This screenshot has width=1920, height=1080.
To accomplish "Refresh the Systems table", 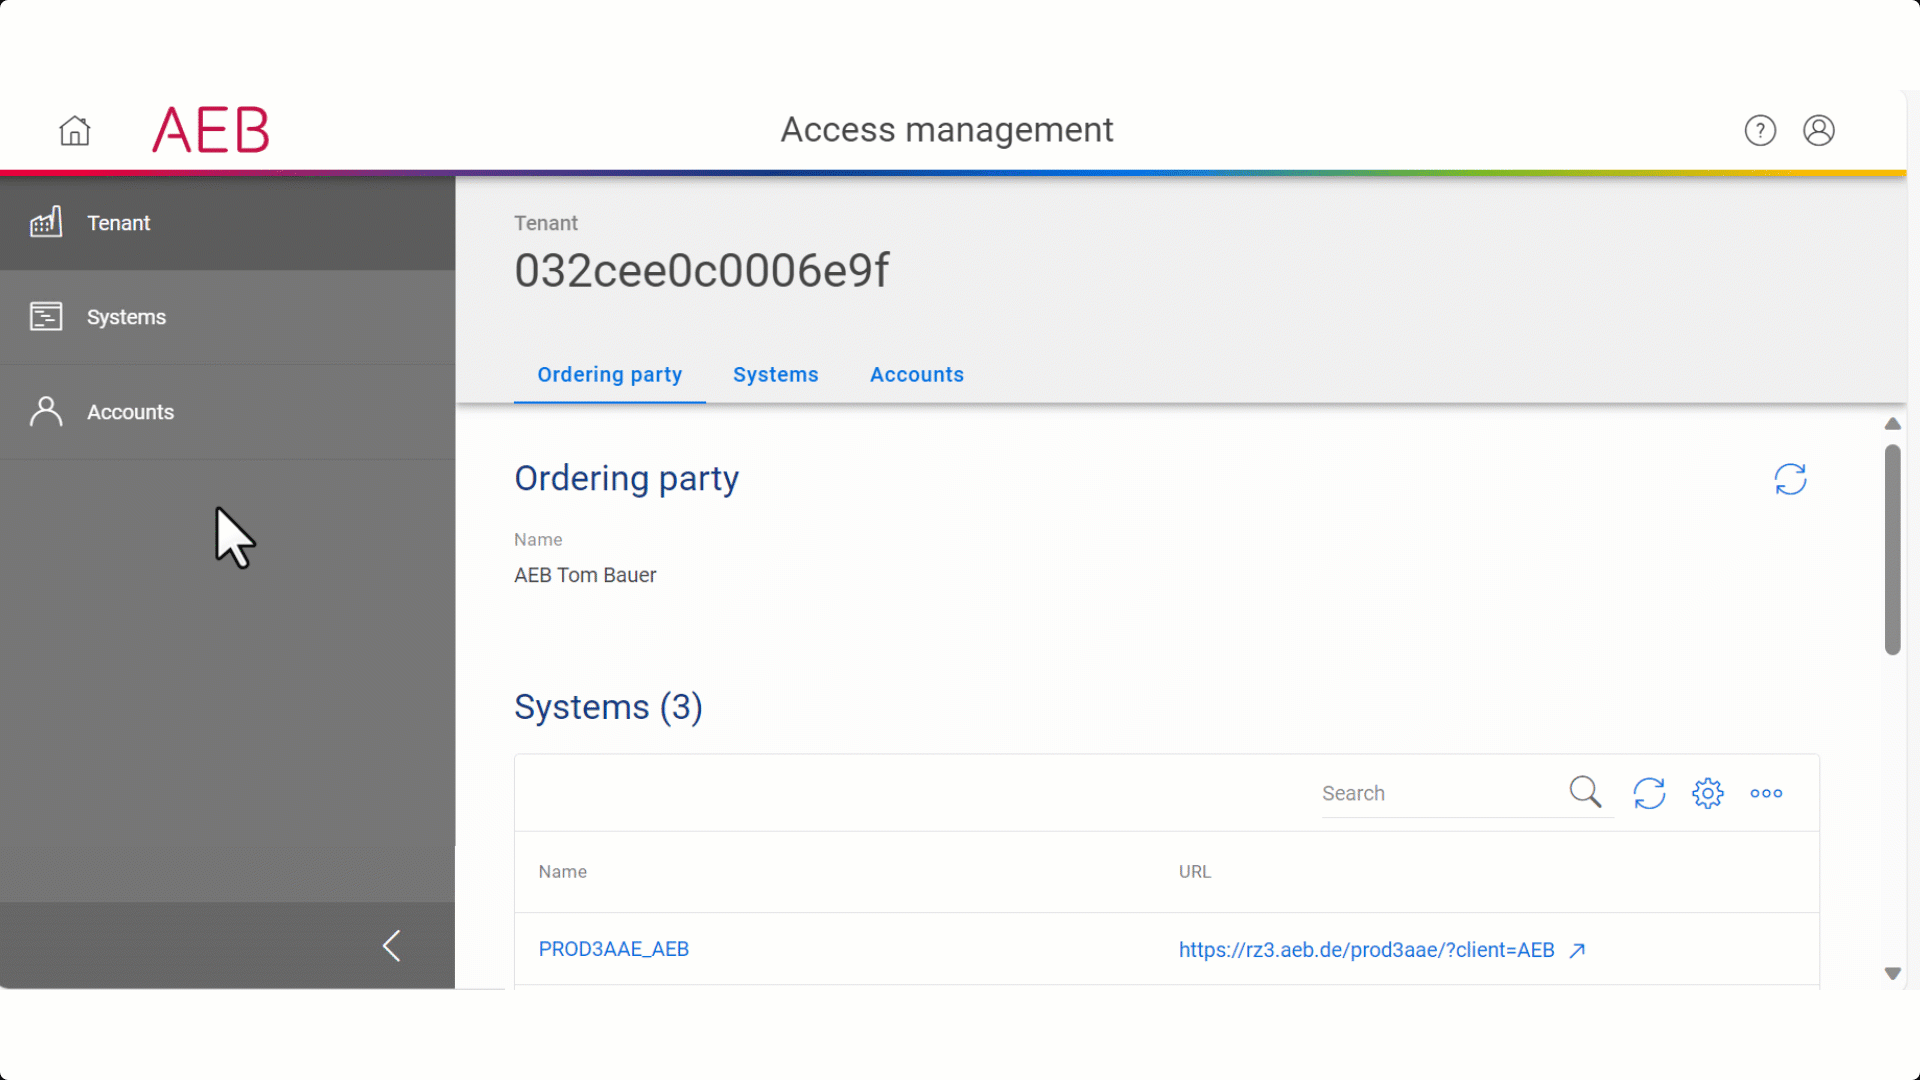I will point(1649,793).
